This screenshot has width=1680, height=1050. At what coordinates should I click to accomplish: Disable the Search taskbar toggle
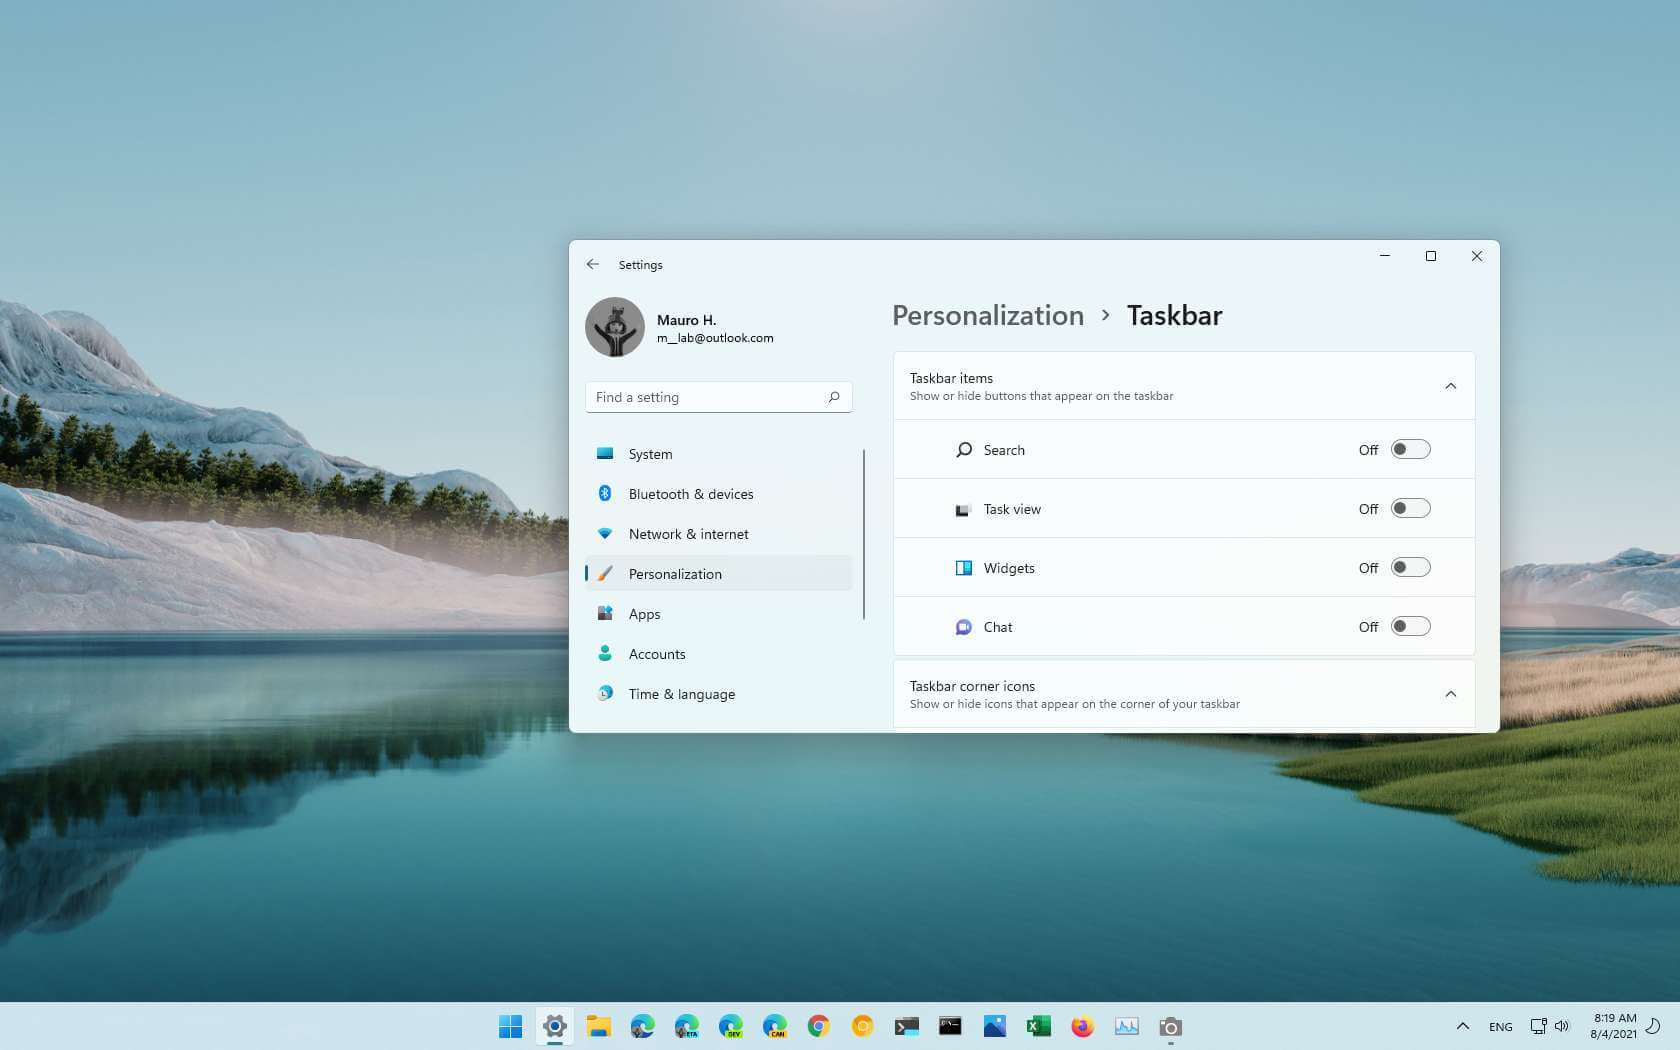pyautogui.click(x=1411, y=449)
